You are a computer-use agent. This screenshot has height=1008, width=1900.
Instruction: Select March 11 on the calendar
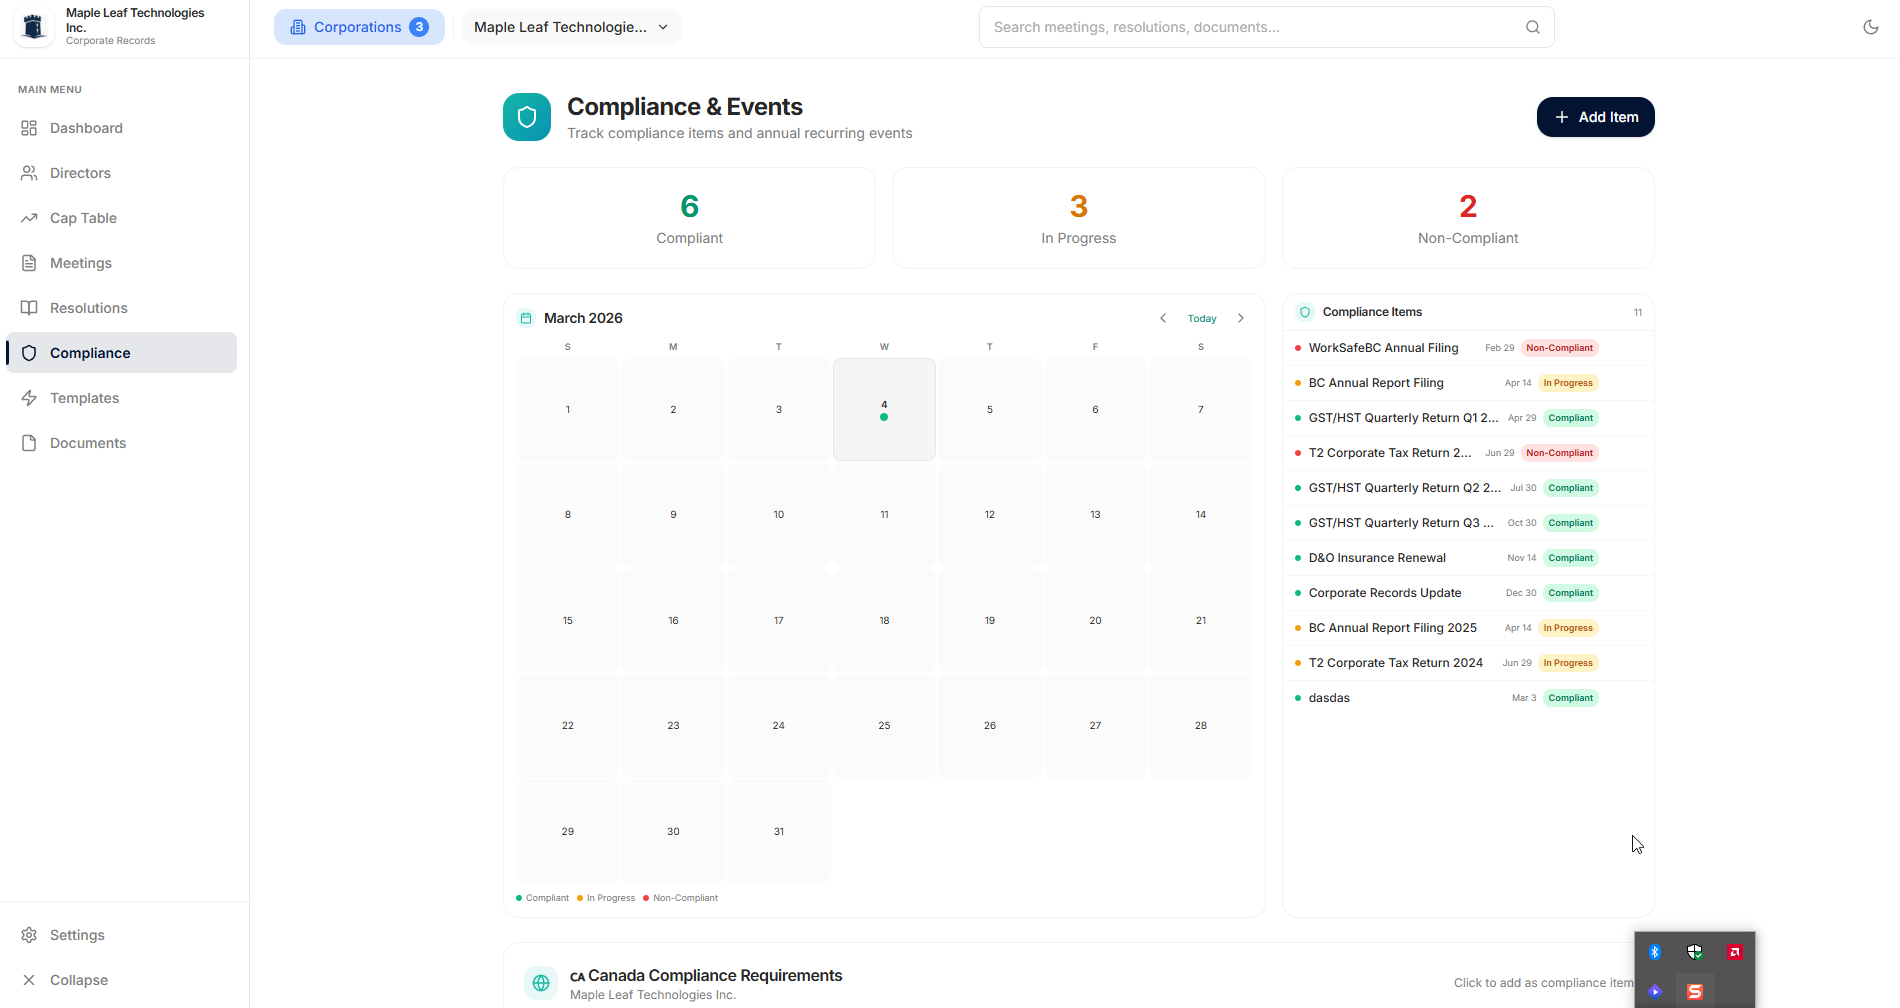point(884,515)
